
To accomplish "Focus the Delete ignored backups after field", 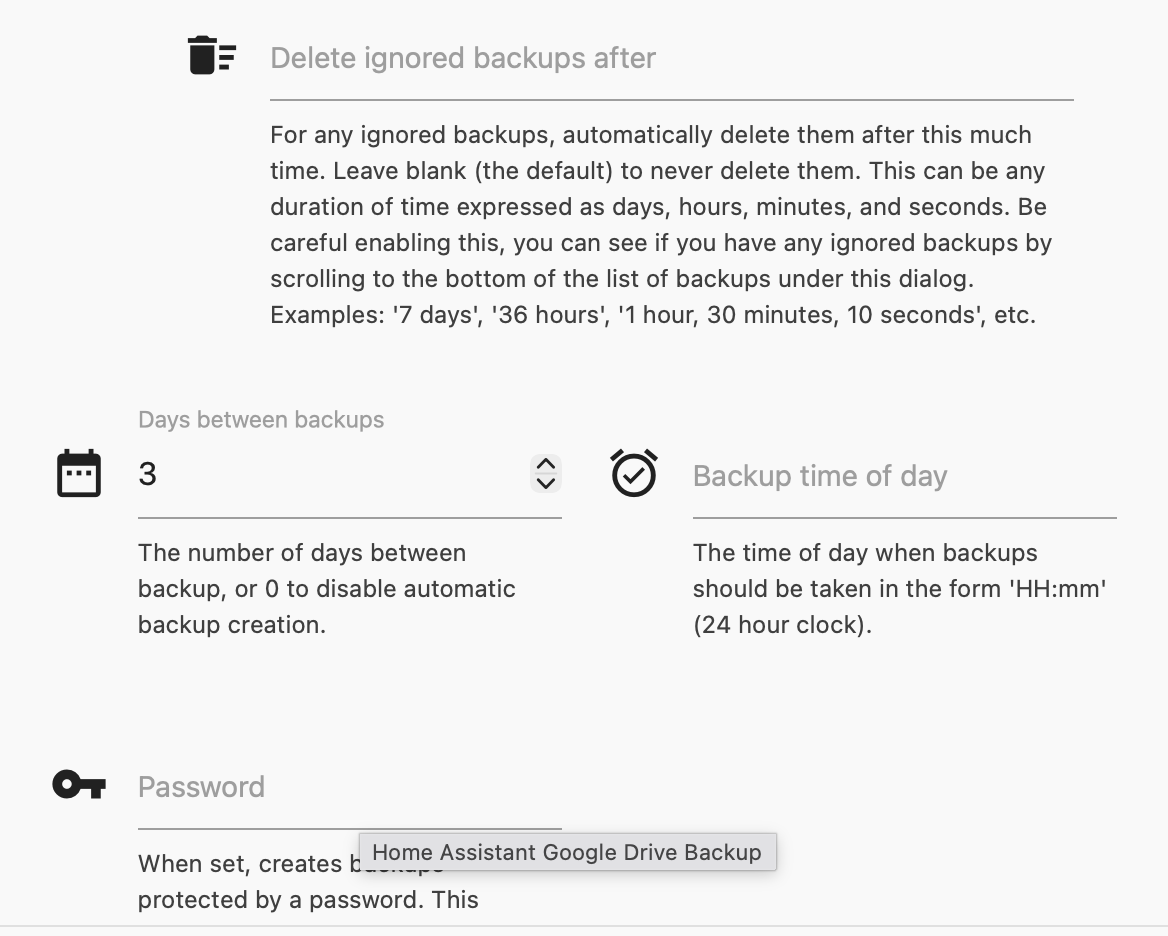I will pyautogui.click(x=670, y=59).
